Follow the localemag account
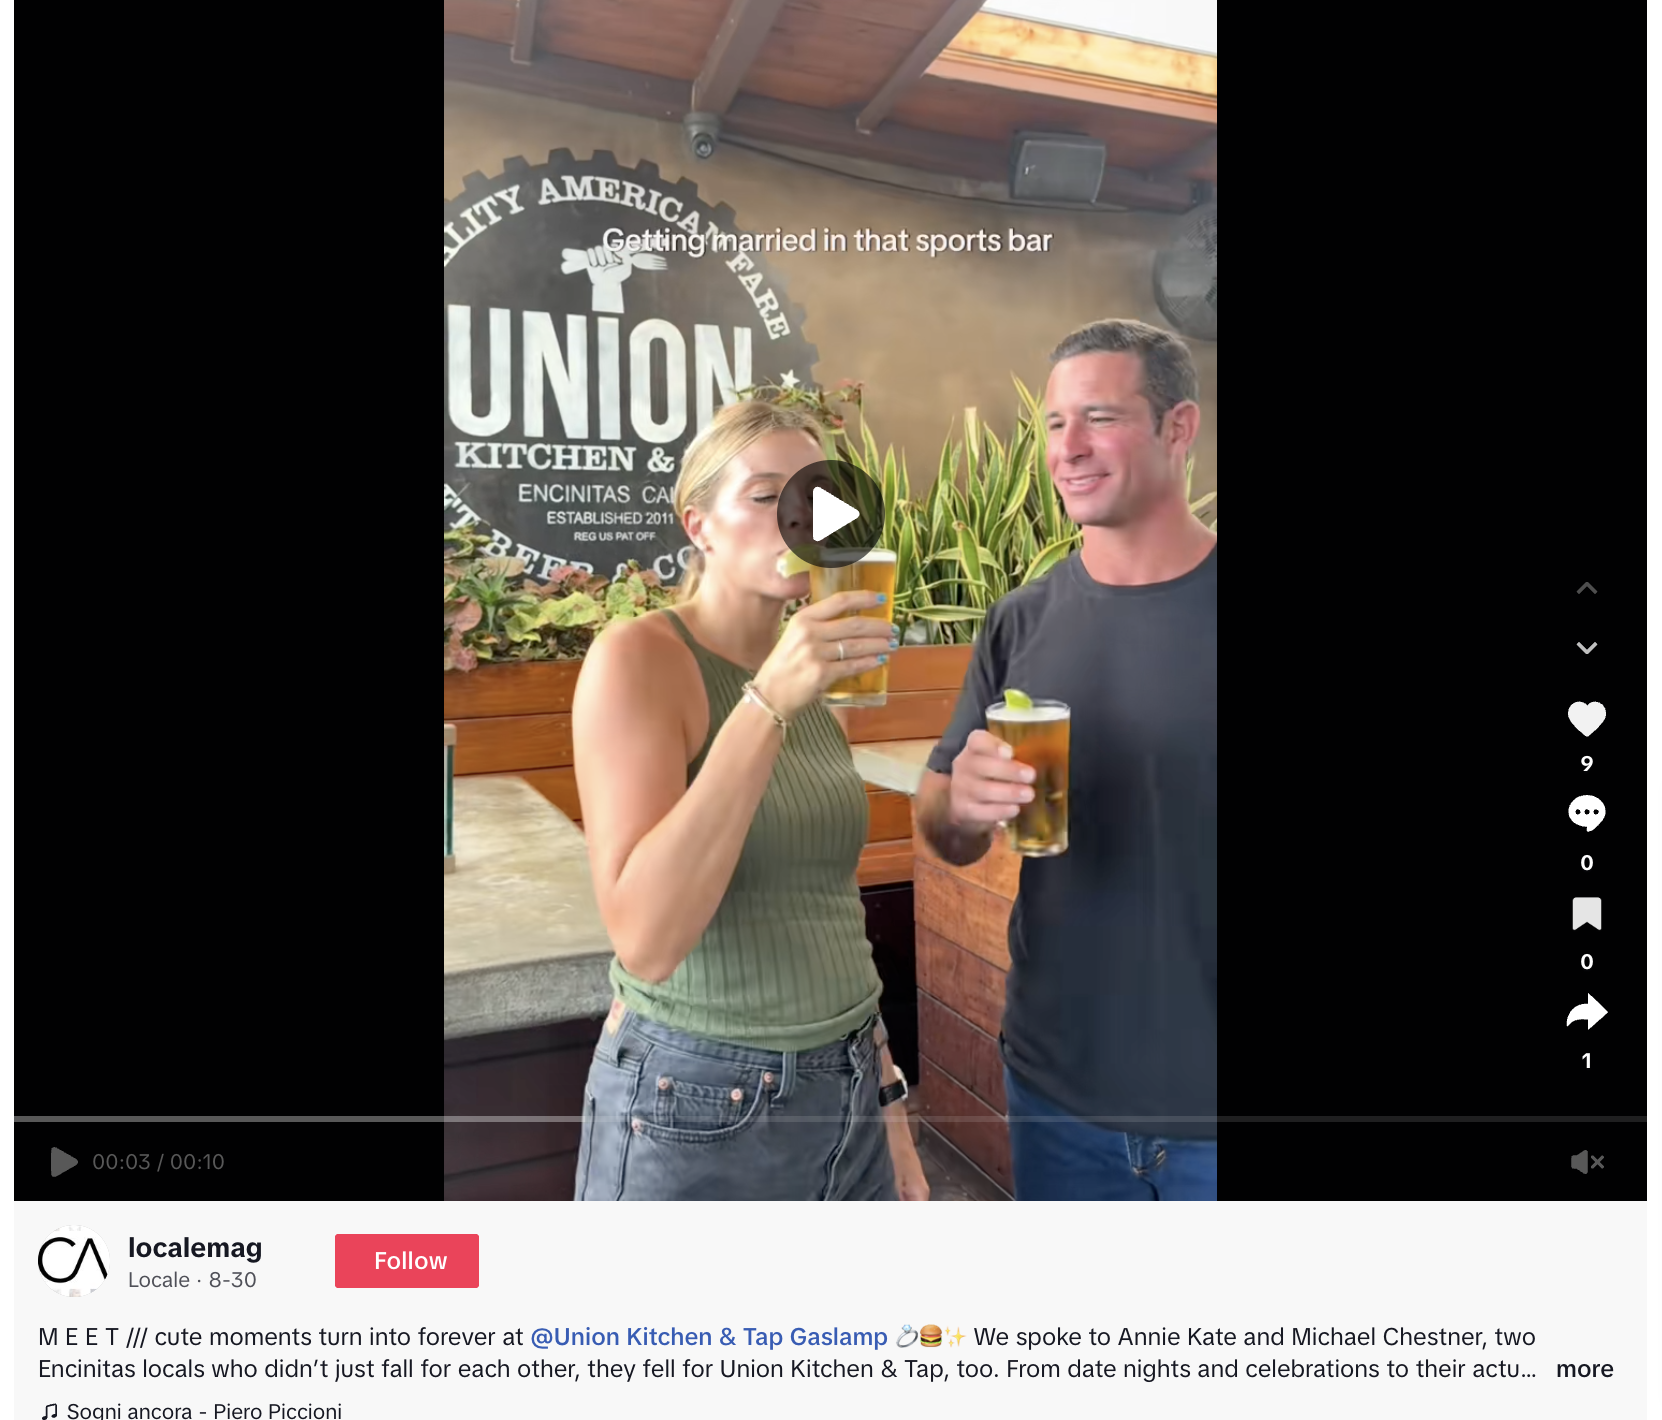The image size is (1662, 1420). click(x=407, y=1261)
